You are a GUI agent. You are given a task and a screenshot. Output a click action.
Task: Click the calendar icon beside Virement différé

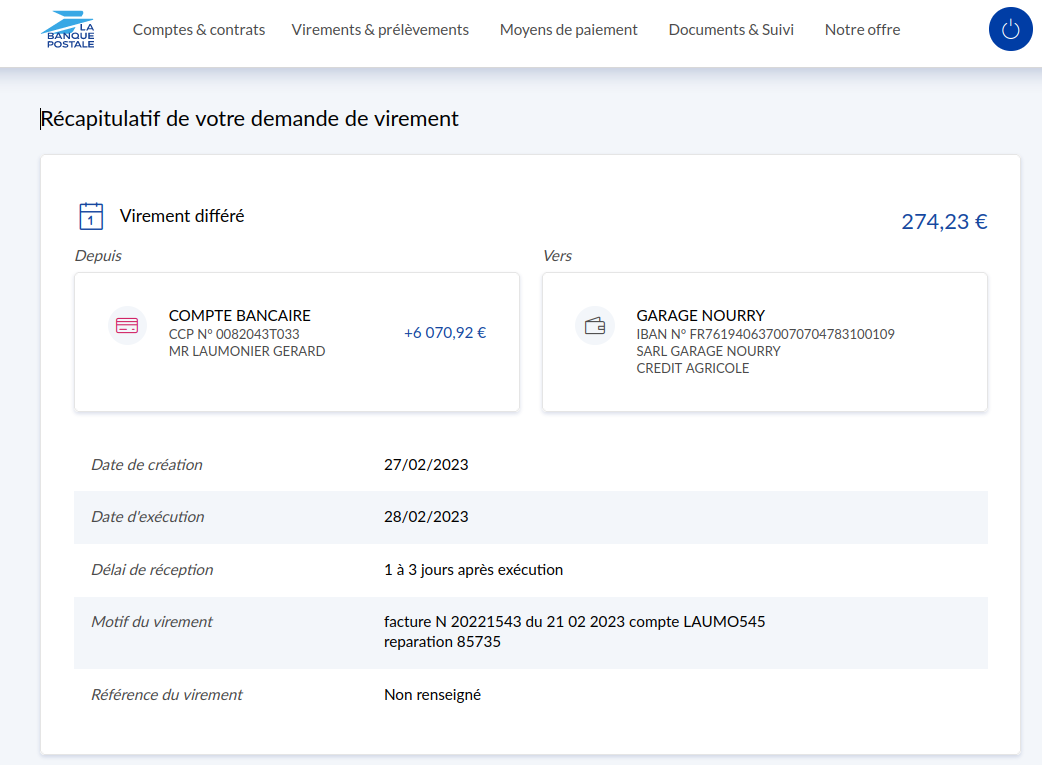(91, 216)
